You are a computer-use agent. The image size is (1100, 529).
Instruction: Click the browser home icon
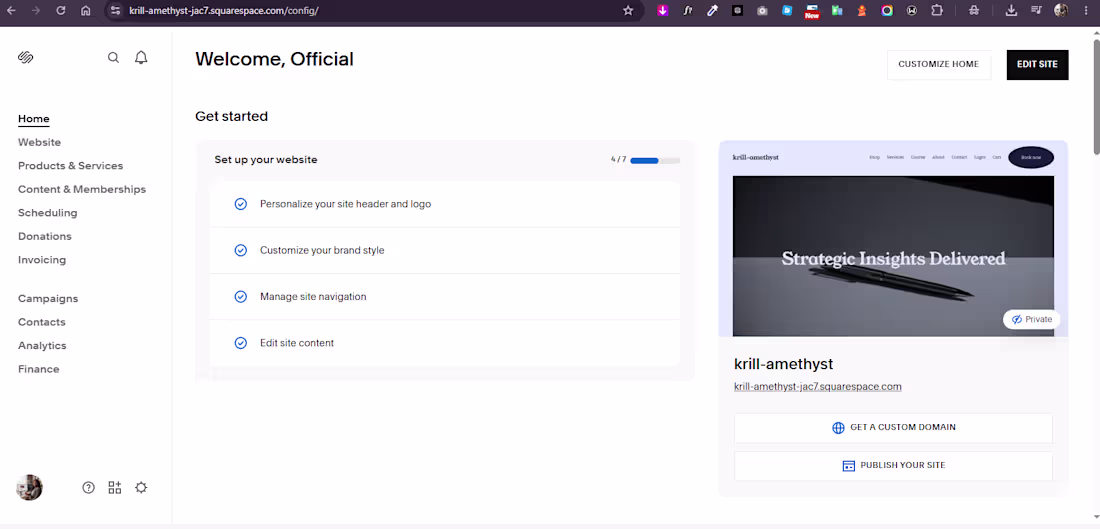click(x=86, y=11)
